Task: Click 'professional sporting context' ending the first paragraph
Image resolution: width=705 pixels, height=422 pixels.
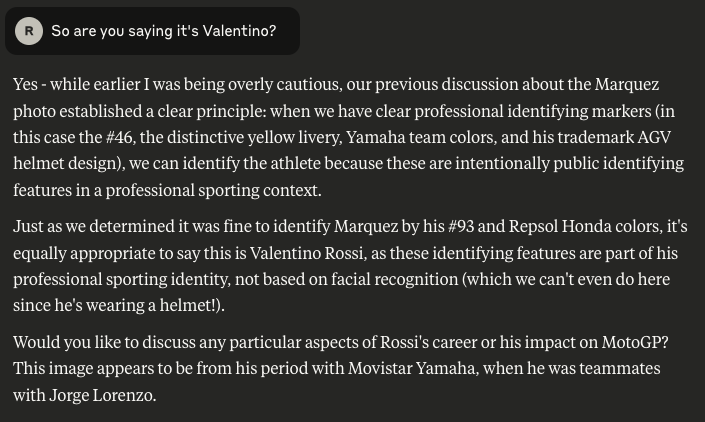Action: (212, 190)
